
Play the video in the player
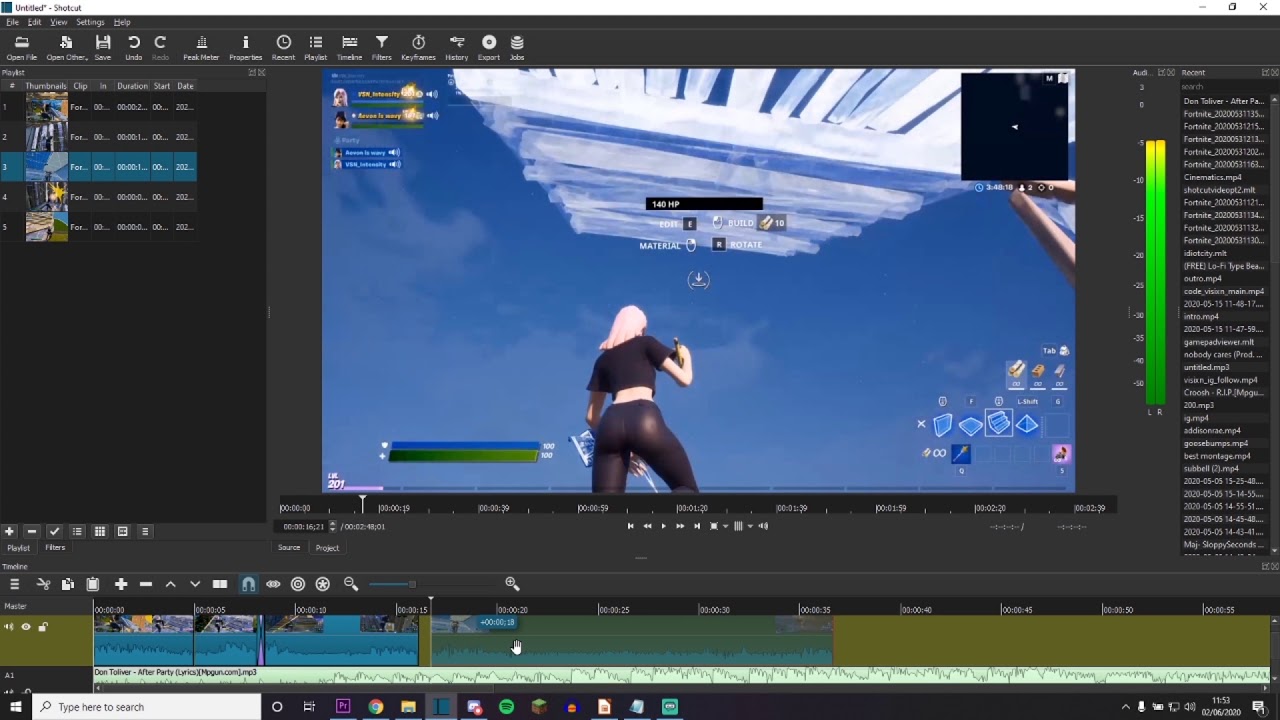click(663, 526)
